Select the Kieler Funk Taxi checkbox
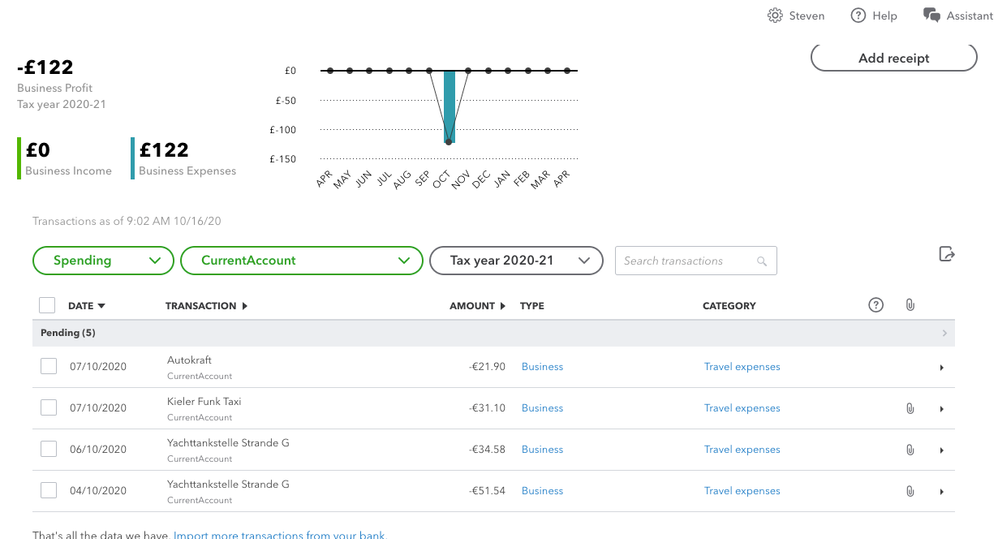998x539 pixels. click(49, 408)
